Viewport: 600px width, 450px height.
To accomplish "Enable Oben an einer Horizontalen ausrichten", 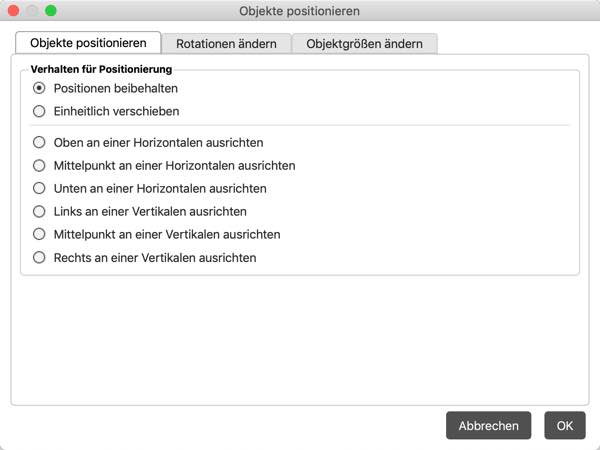I will click(x=40, y=143).
